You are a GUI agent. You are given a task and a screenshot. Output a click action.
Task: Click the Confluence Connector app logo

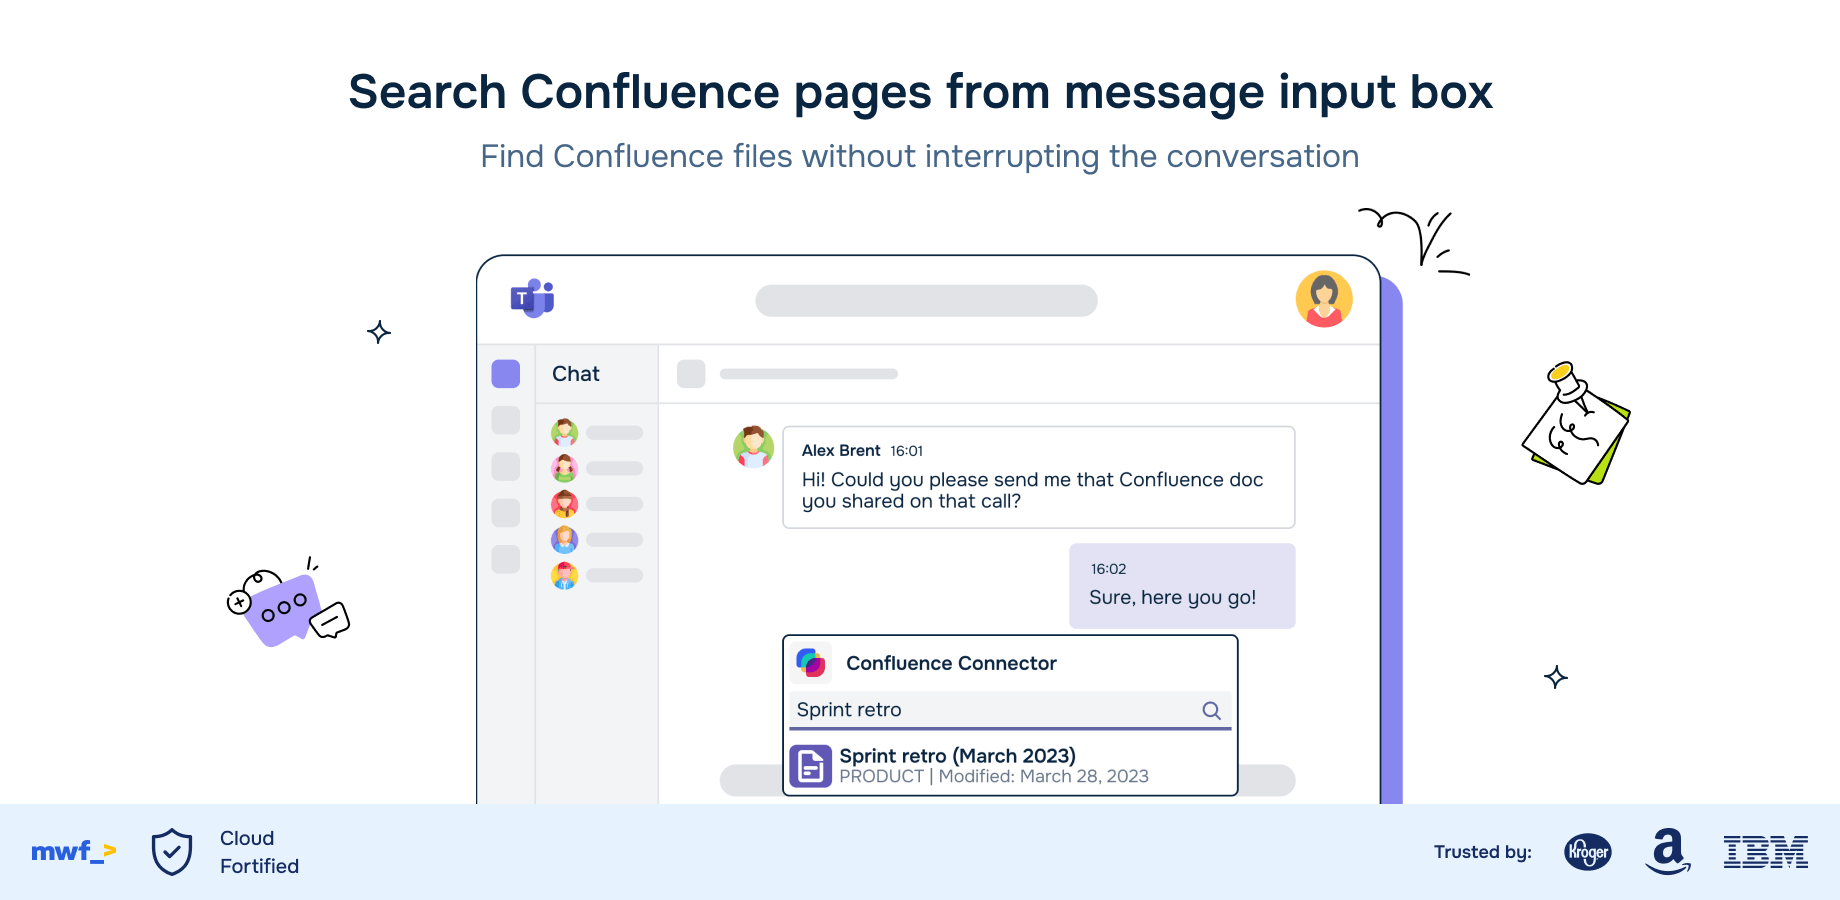tap(811, 663)
